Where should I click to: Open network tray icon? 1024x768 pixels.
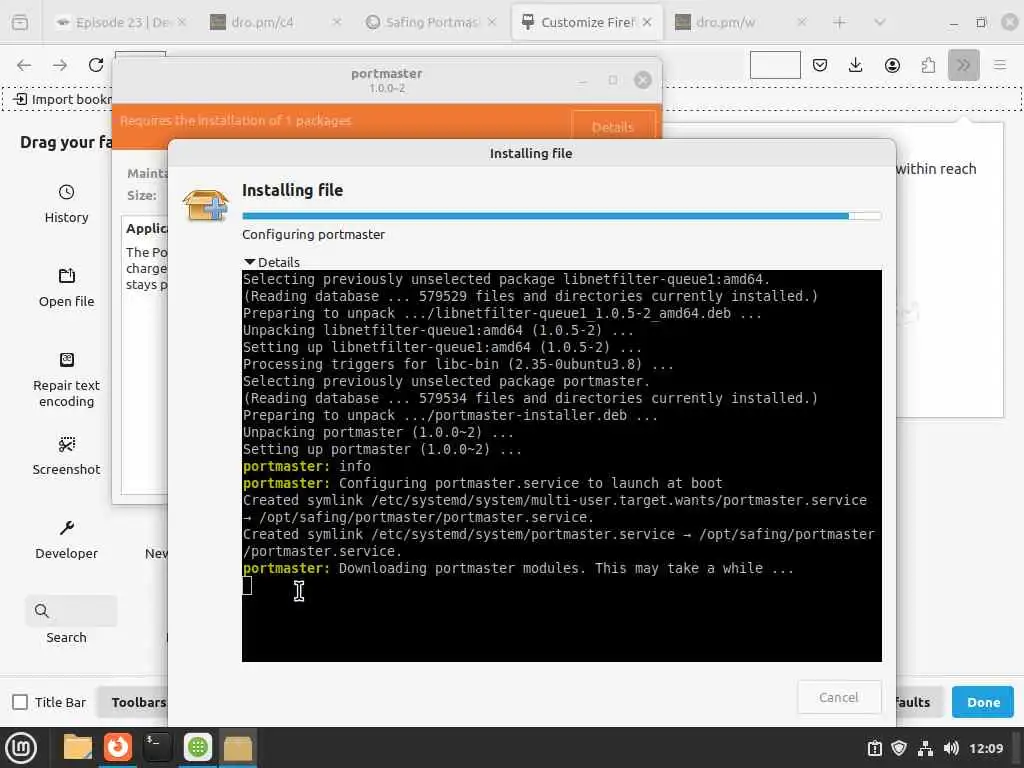[x=925, y=748]
